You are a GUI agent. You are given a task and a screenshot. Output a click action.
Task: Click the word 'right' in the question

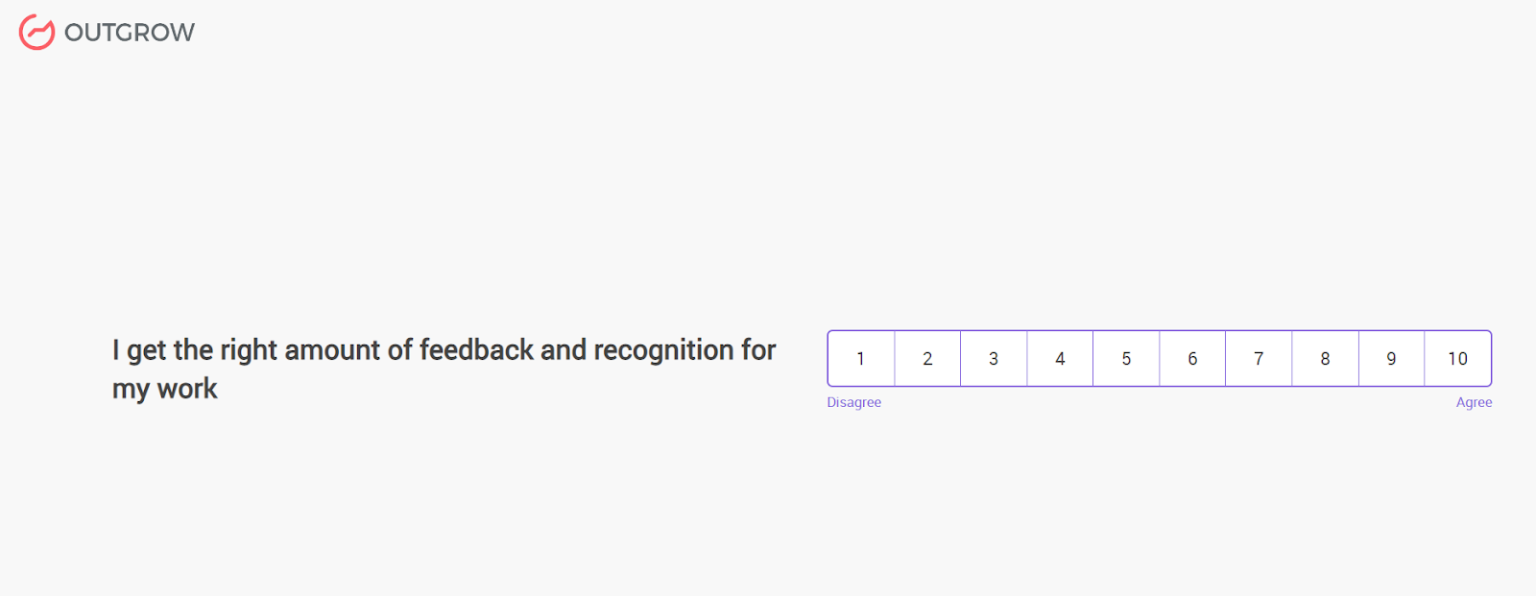pos(248,350)
